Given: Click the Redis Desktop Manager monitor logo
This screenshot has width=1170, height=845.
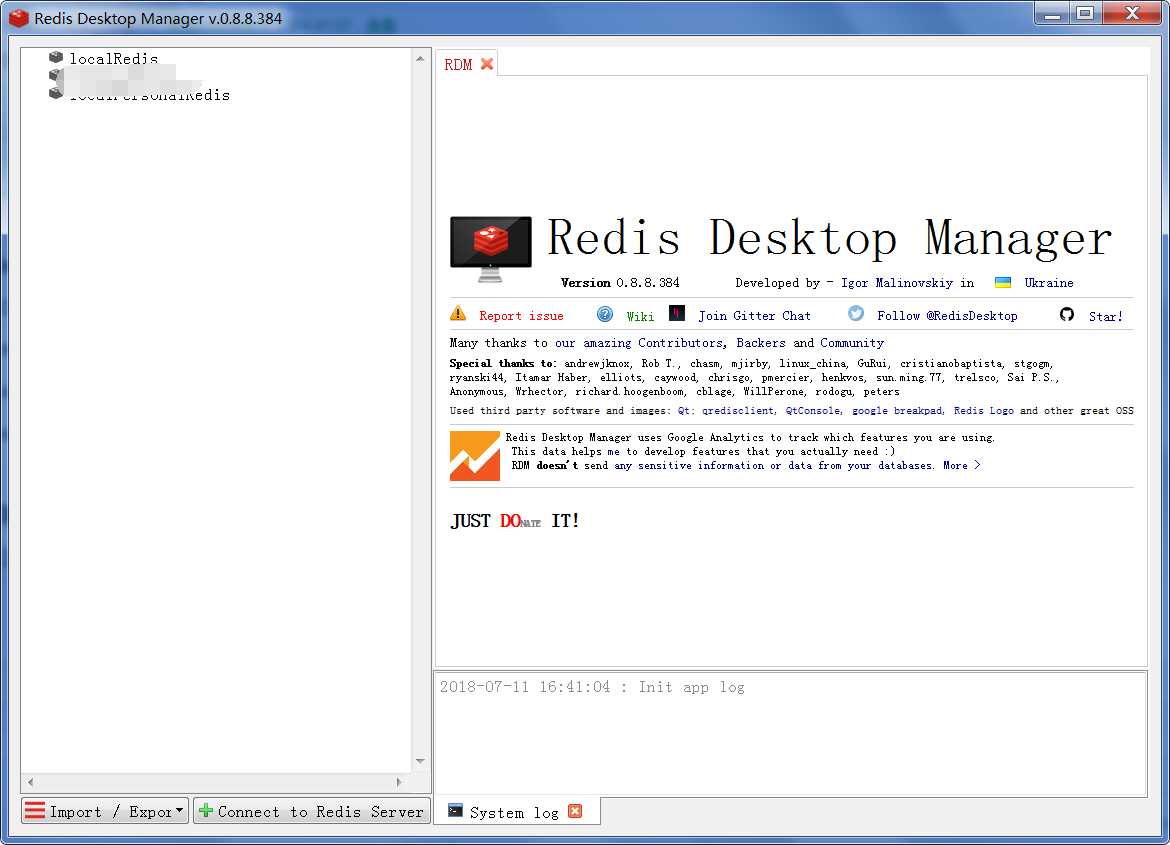Looking at the screenshot, I should (490, 249).
